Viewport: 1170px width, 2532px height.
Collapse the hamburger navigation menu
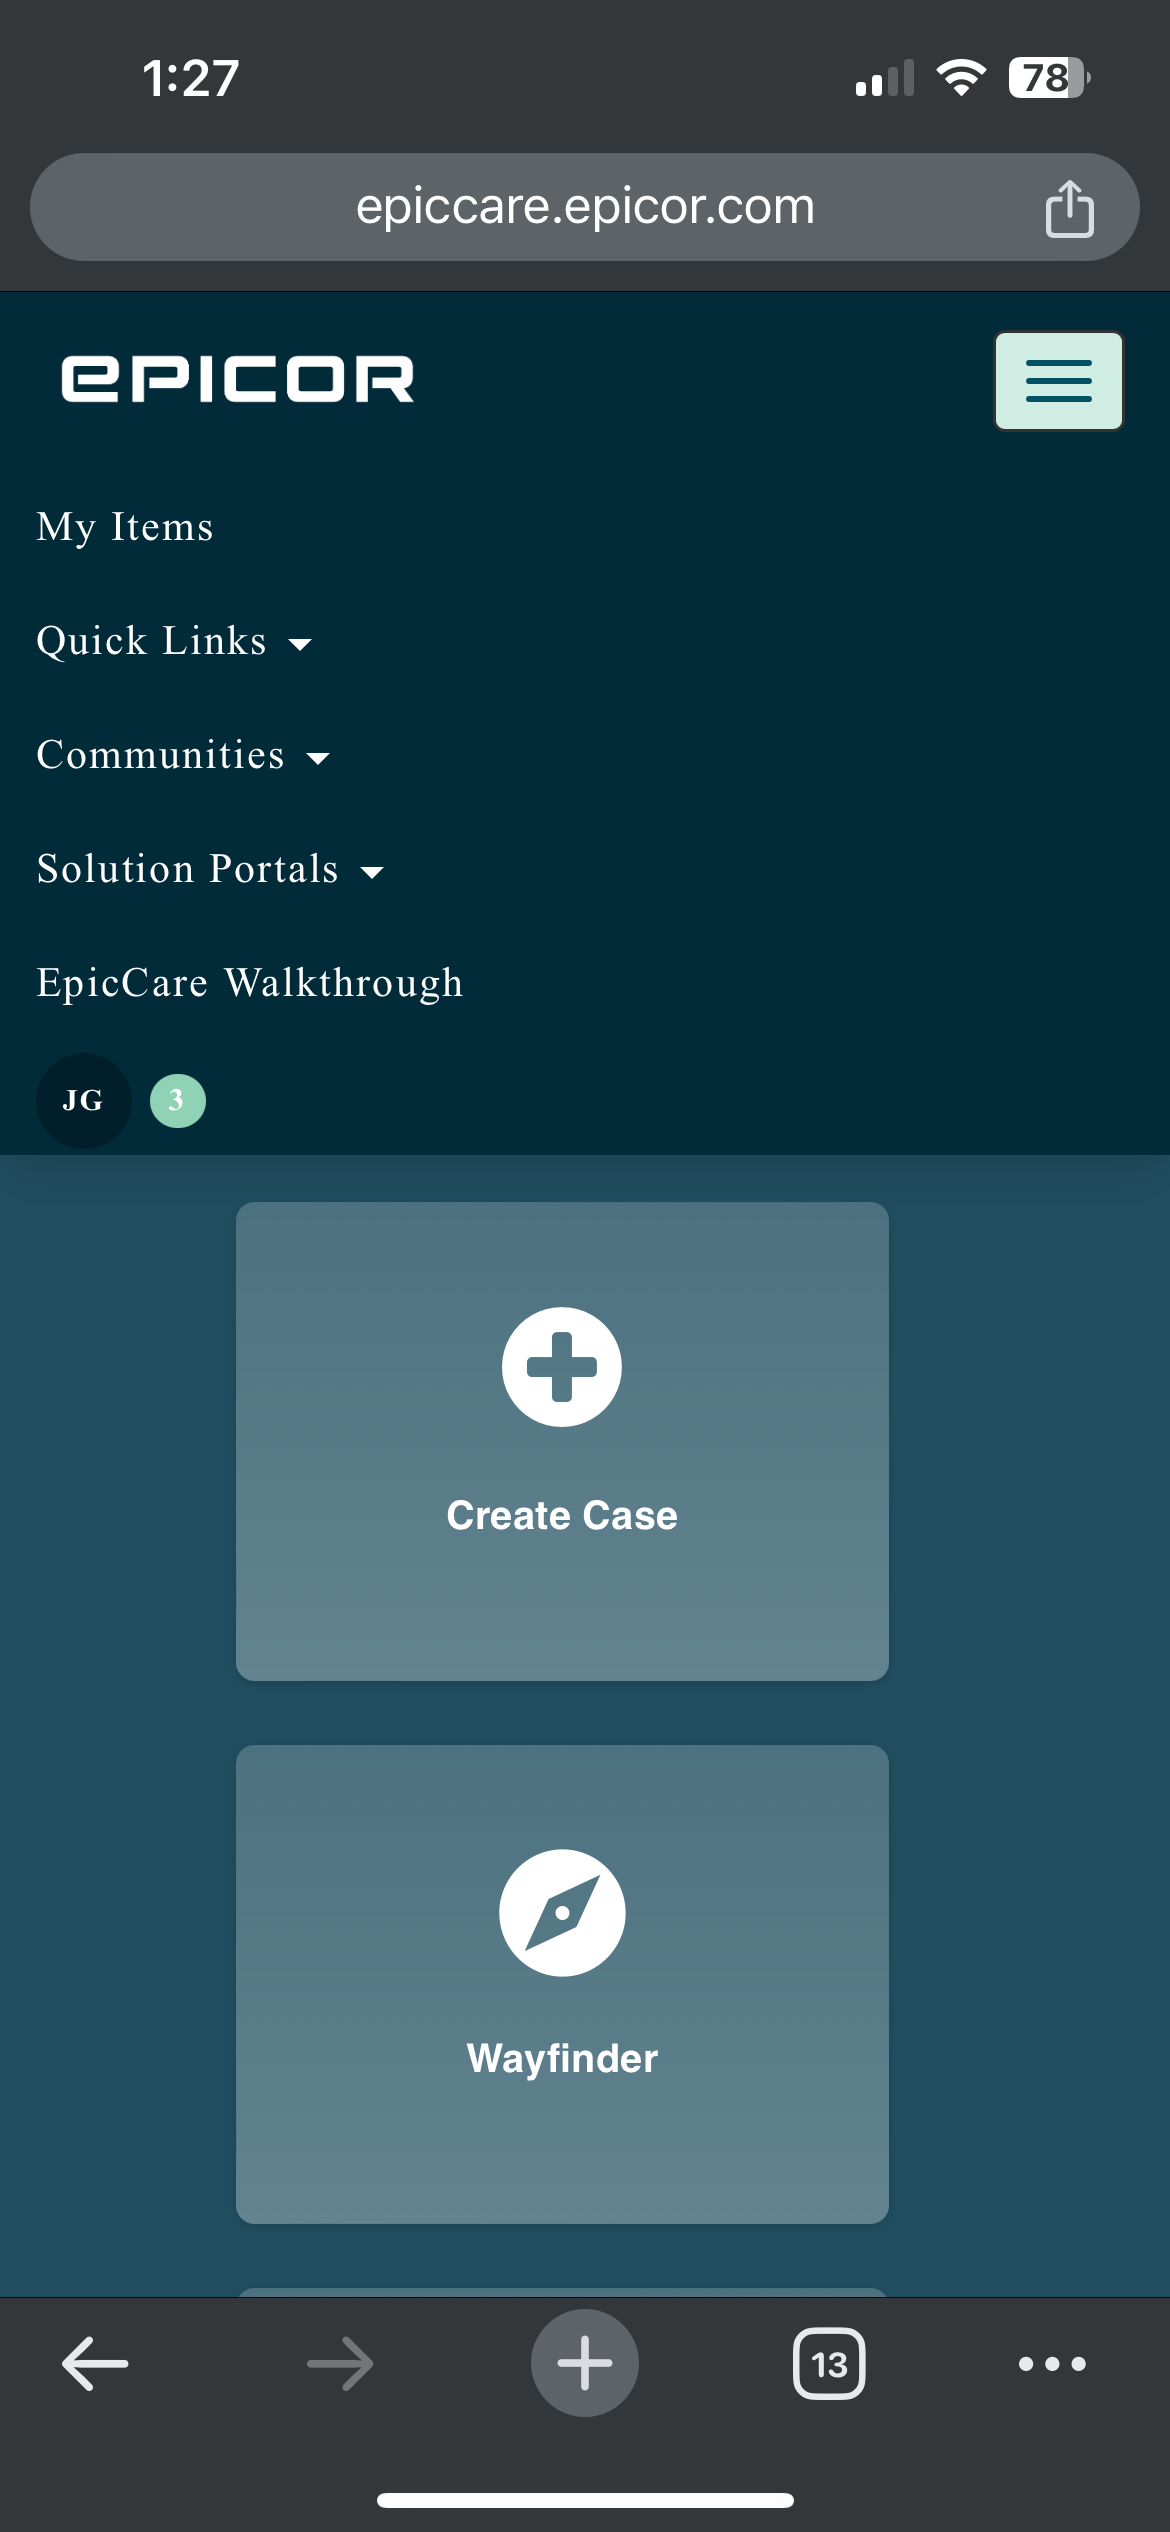point(1058,381)
